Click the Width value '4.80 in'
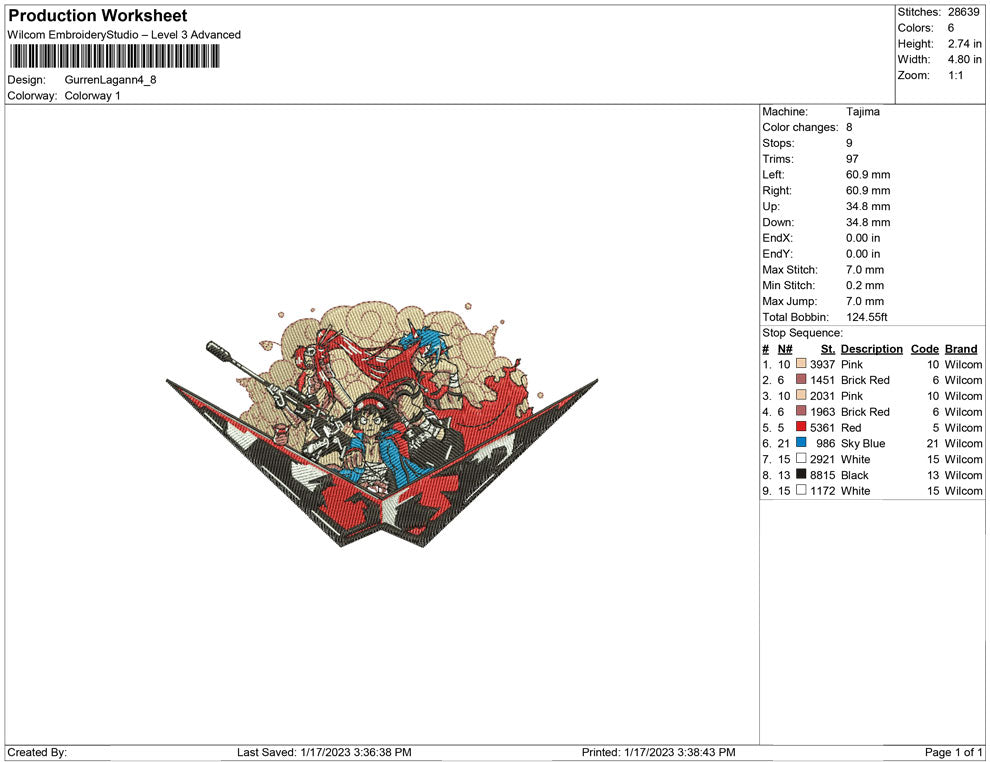Image resolution: width=990 pixels, height=762 pixels. (x=965, y=59)
